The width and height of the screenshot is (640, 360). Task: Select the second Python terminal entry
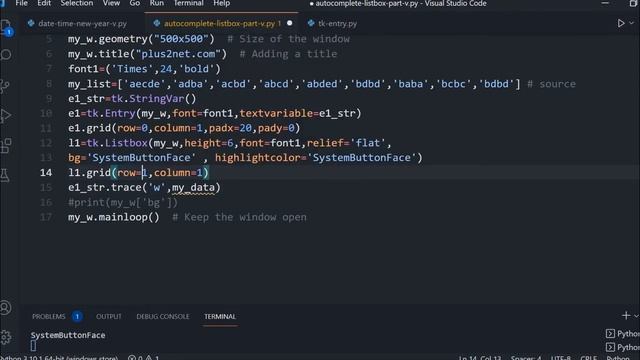pos(623,347)
